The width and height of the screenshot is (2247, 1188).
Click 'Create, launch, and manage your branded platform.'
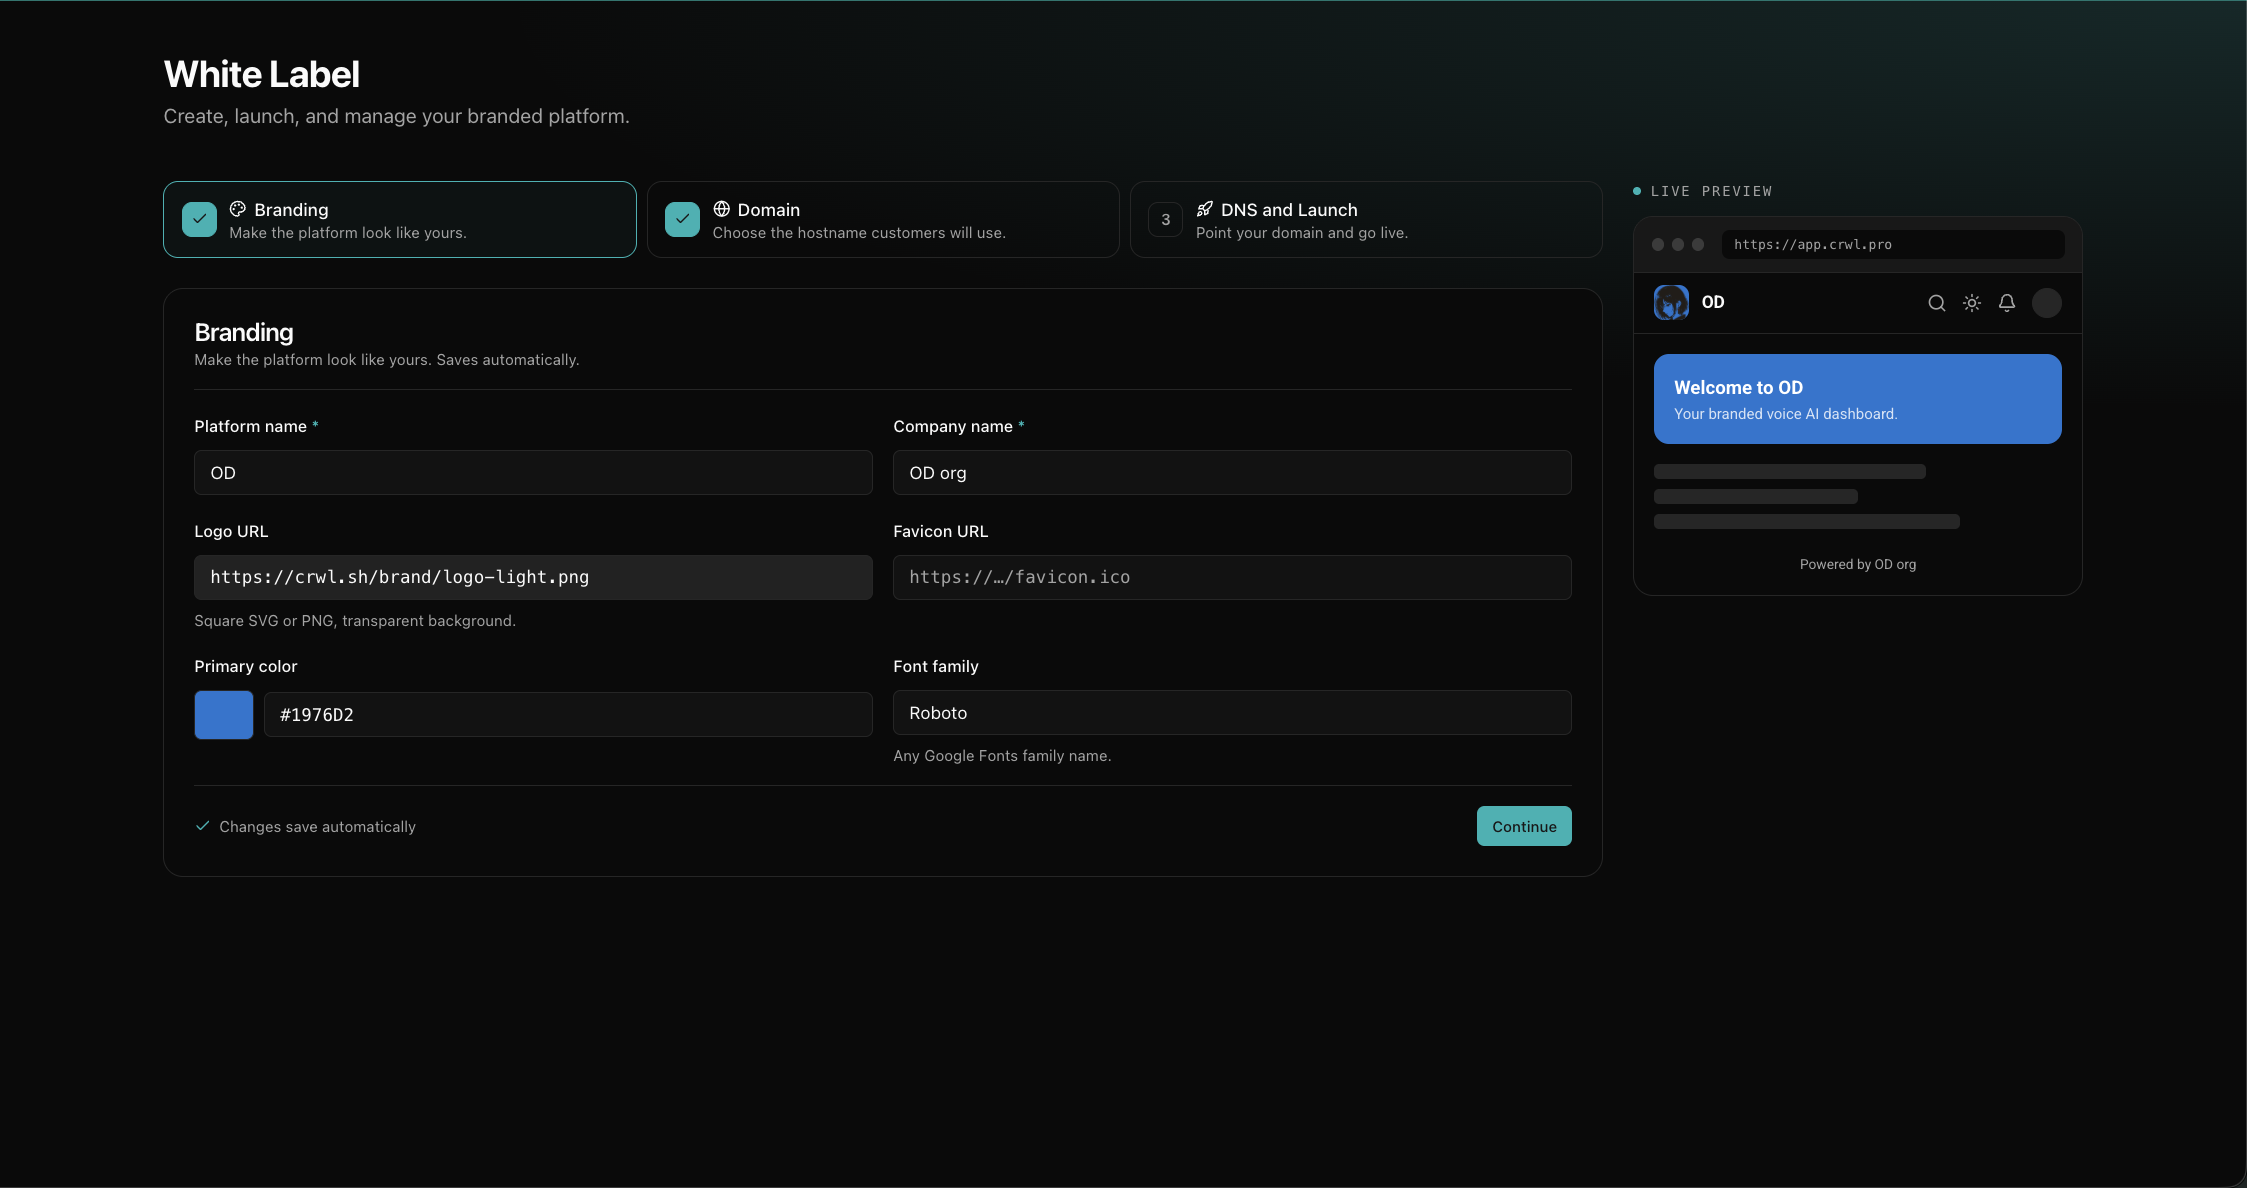396,116
